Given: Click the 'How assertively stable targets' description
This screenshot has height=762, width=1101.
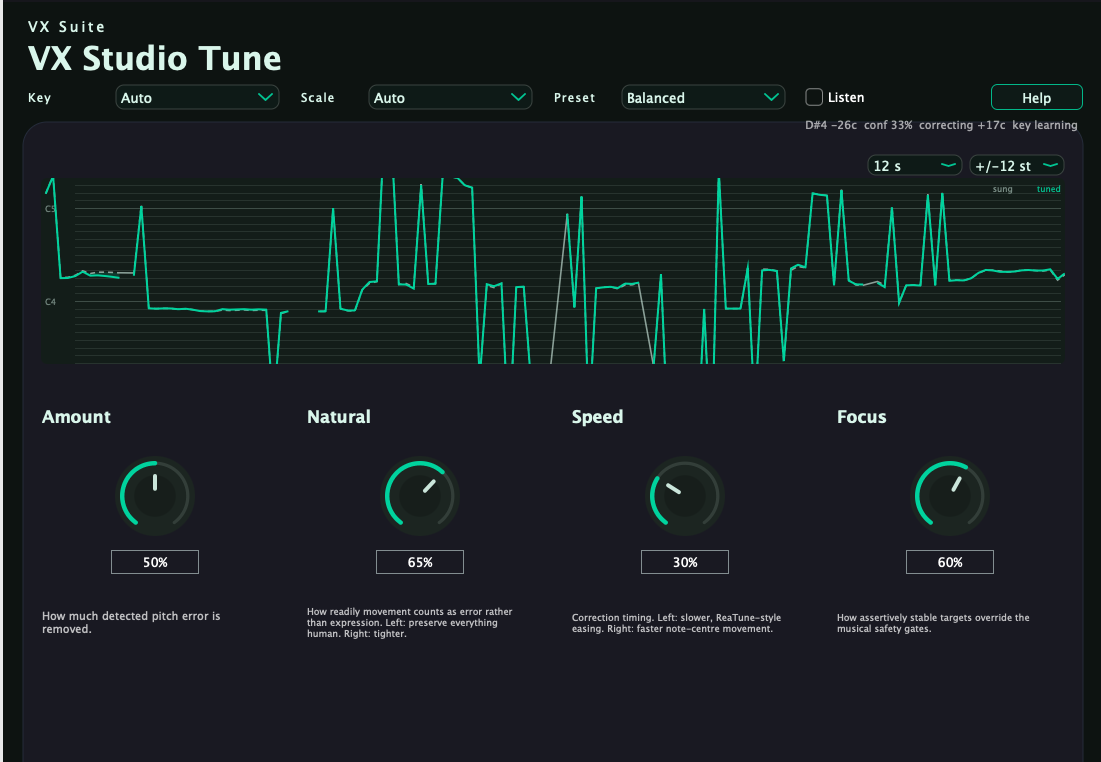Looking at the screenshot, I should pyautogui.click(x=933, y=623).
